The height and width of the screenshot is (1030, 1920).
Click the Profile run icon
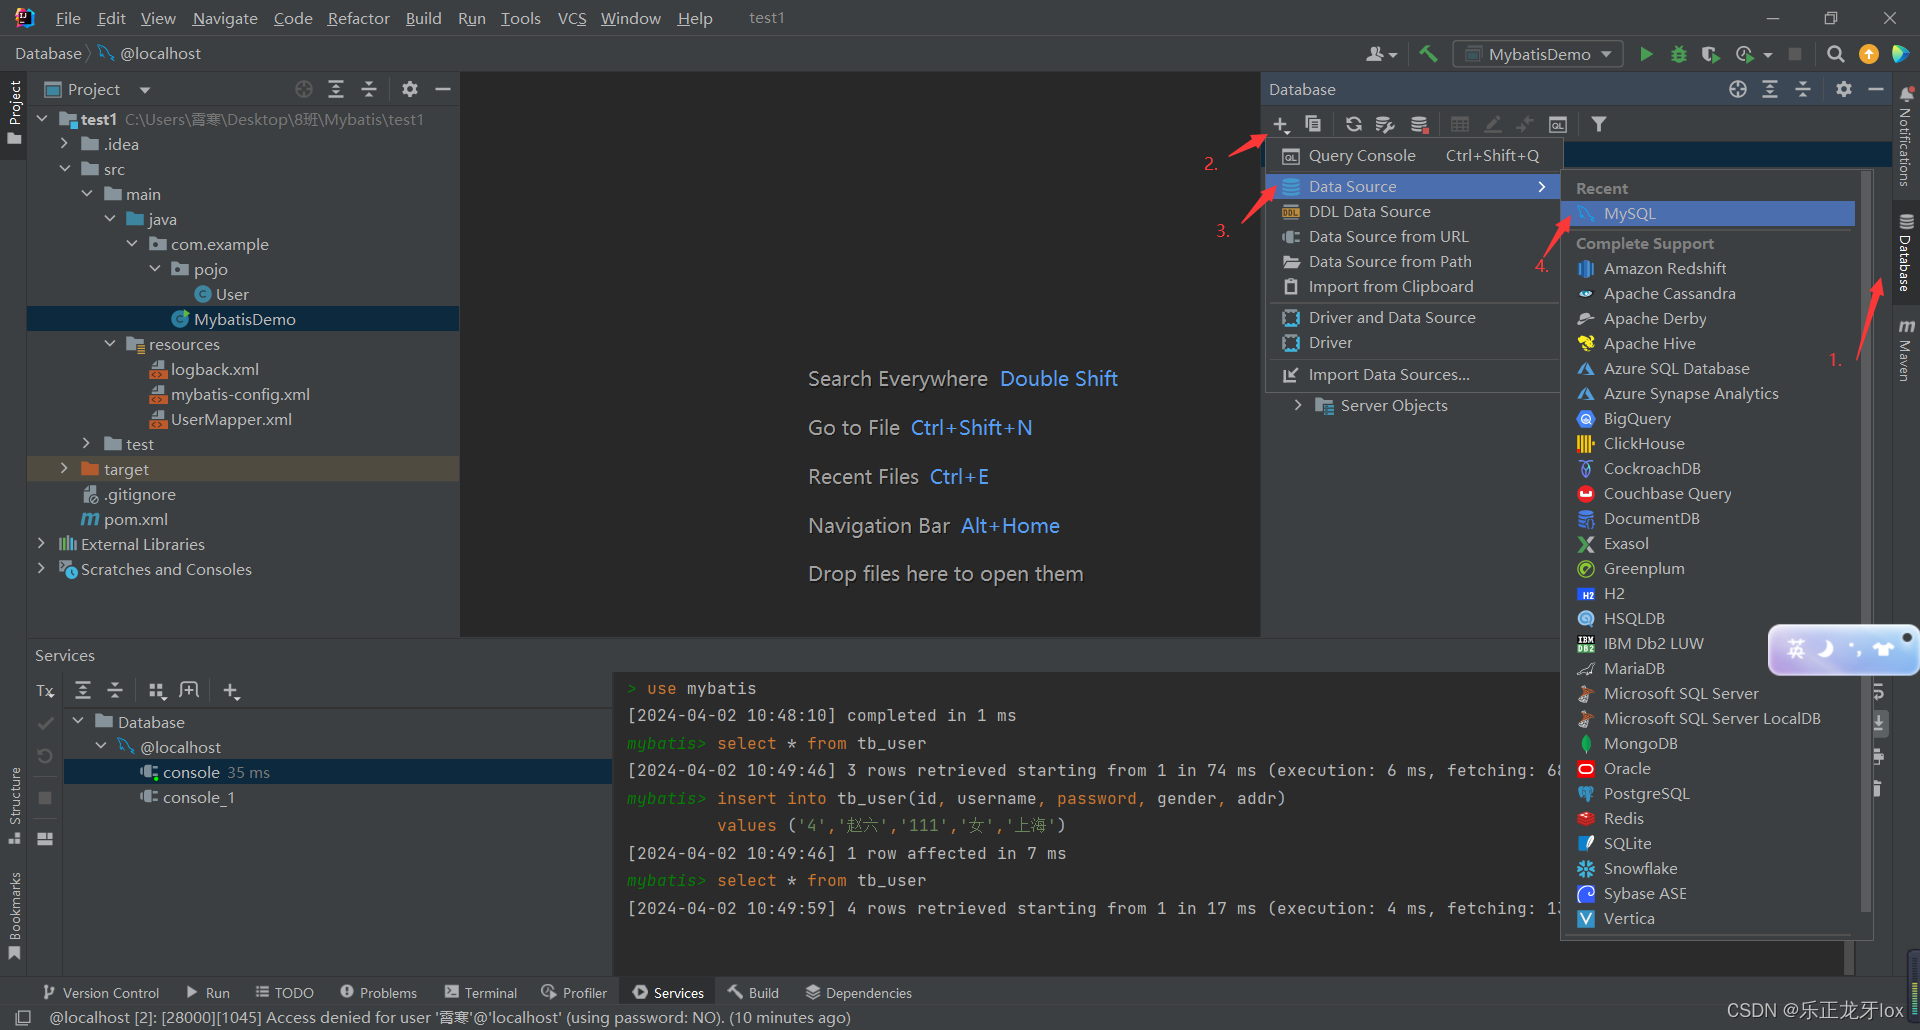[x=1745, y=54]
